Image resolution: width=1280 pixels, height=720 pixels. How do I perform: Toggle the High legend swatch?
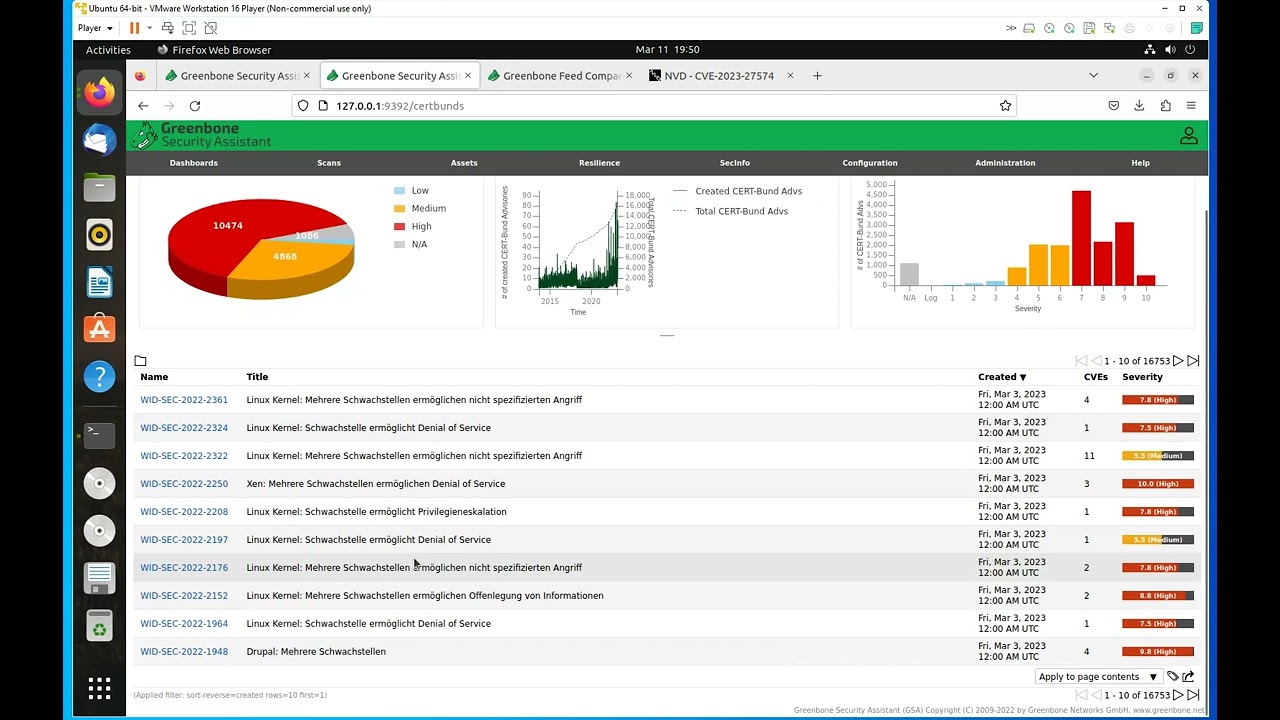pyautogui.click(x=399, y=226)
